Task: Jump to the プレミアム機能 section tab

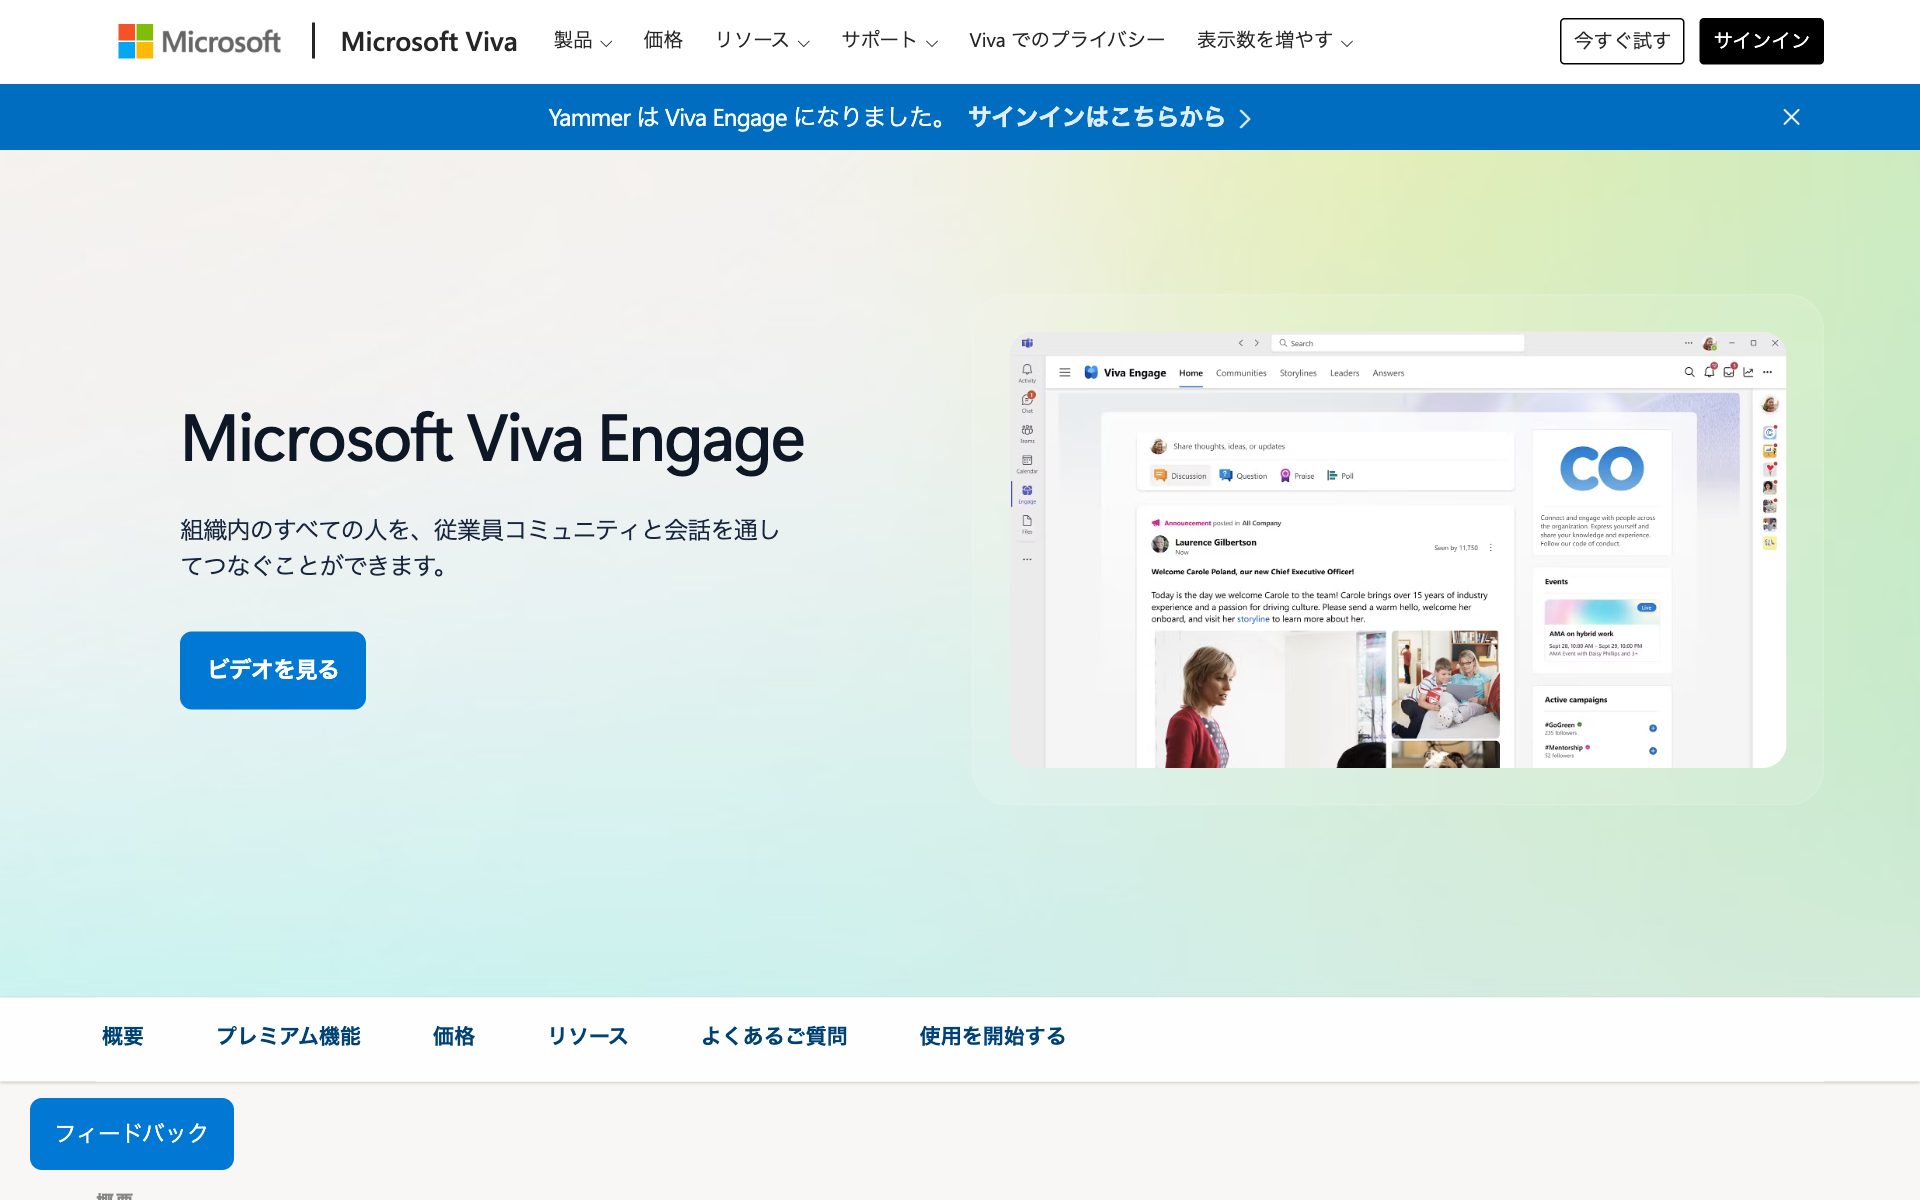Action: click(x=288, y=1037)
